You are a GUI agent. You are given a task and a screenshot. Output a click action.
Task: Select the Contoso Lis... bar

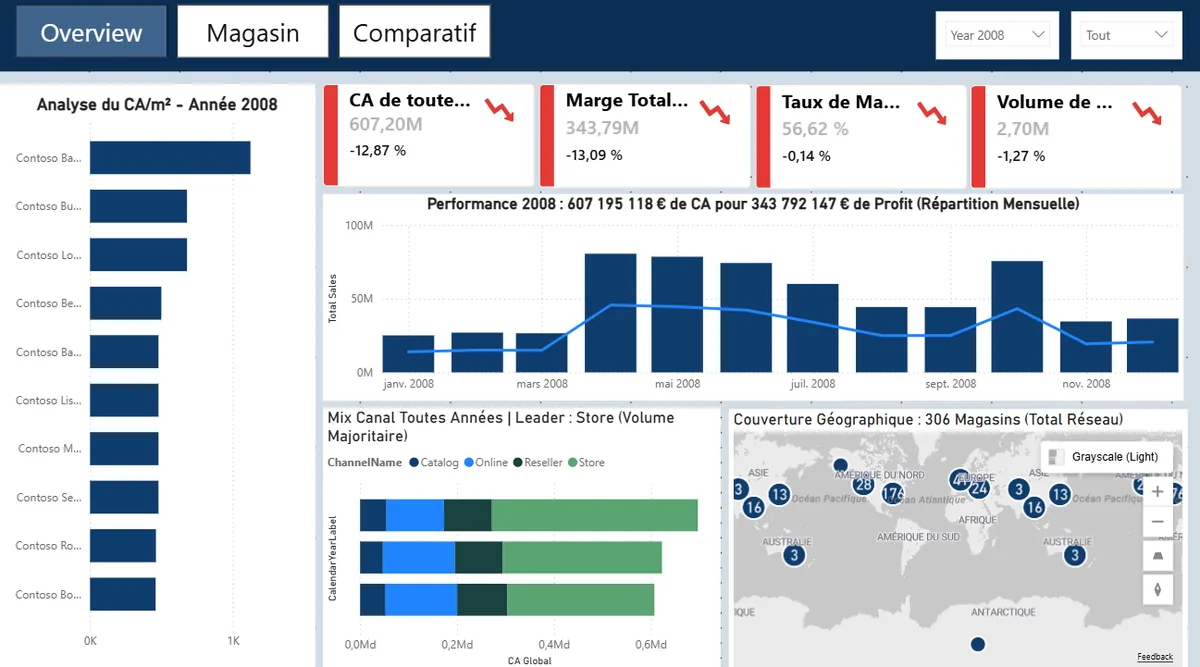[124, 400]
